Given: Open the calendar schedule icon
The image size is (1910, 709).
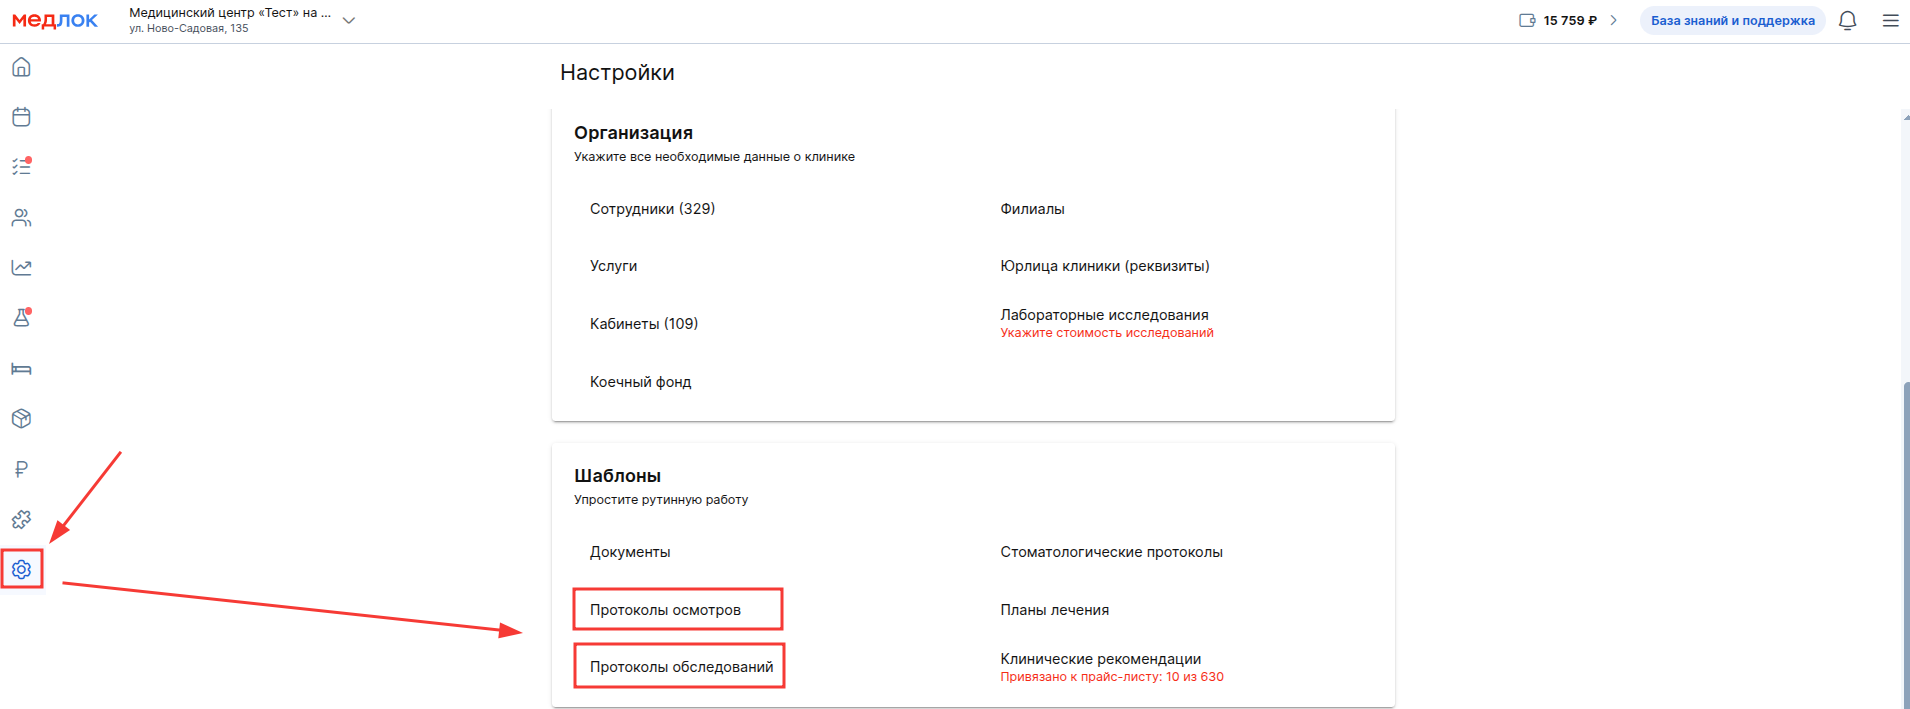Looking at the screenshot, I should coord(21,117).
